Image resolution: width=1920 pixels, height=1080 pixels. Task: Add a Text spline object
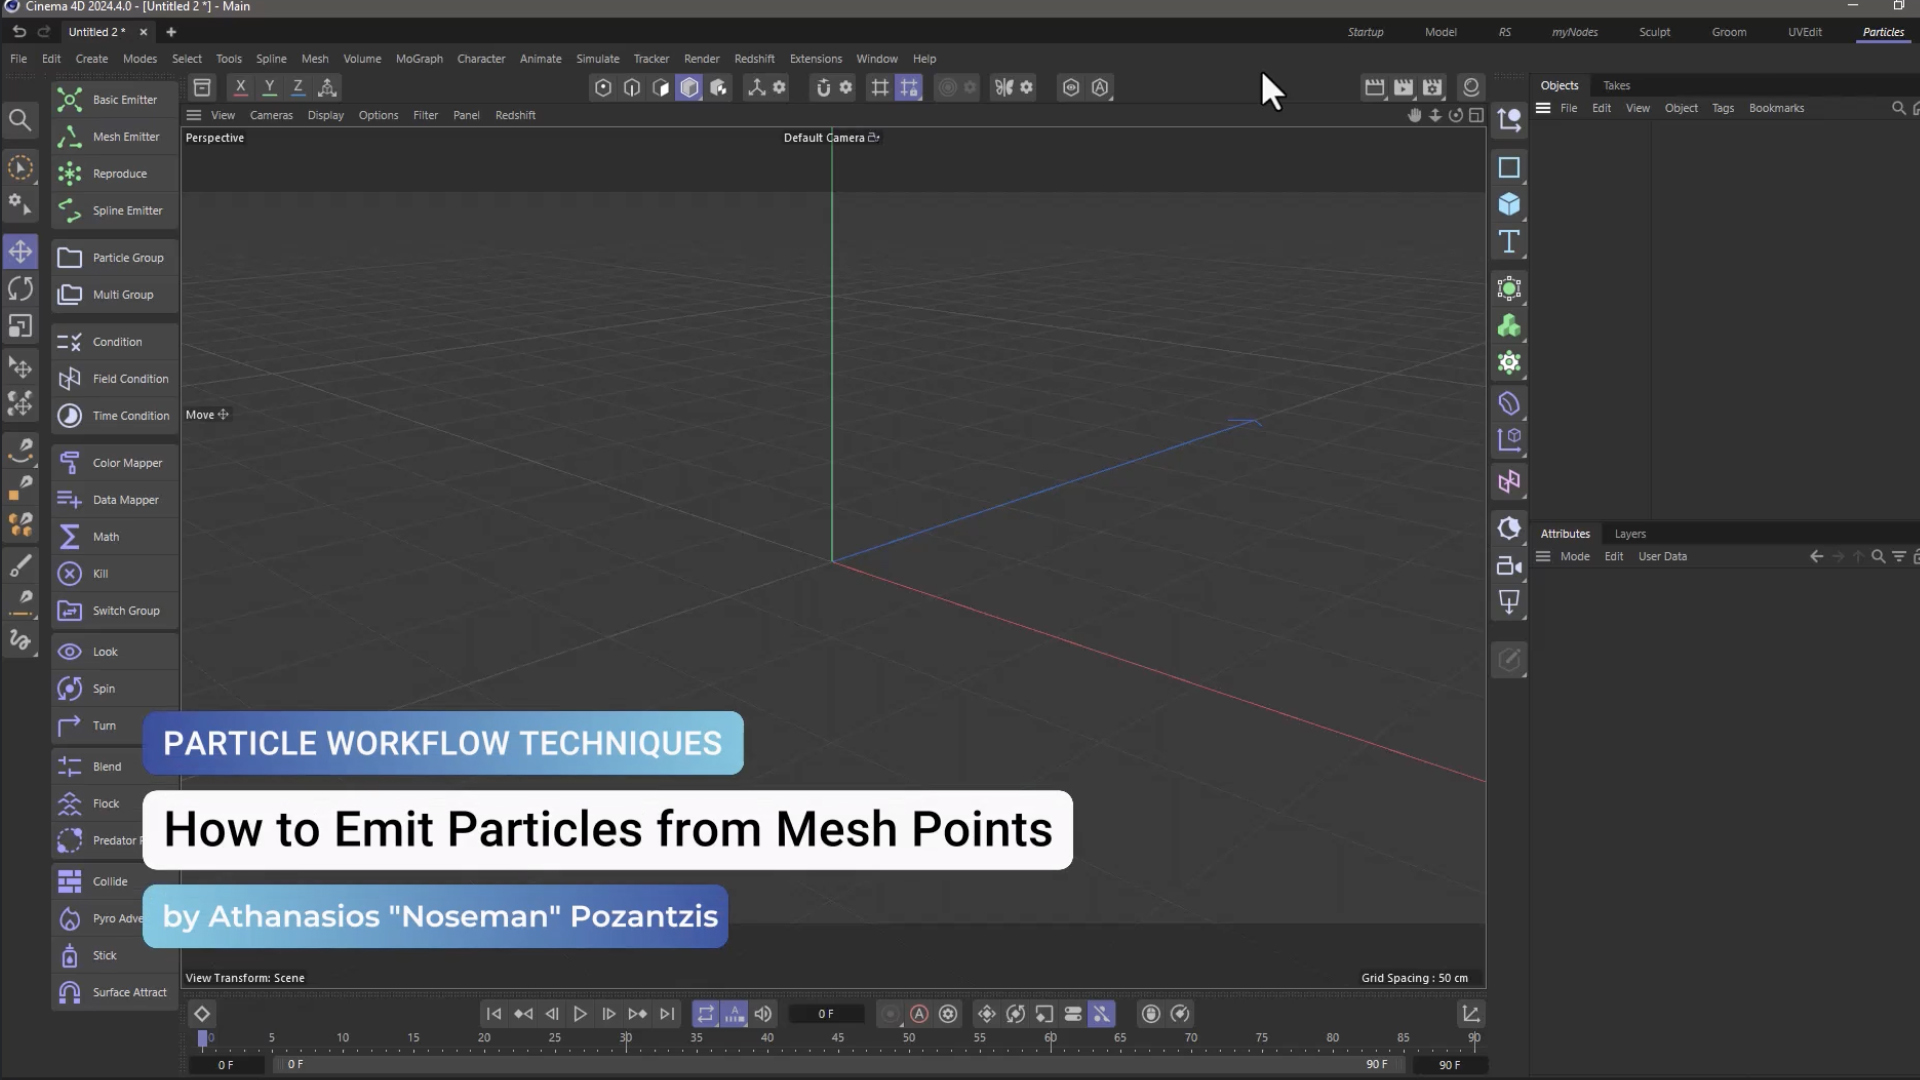[1509, 242]
